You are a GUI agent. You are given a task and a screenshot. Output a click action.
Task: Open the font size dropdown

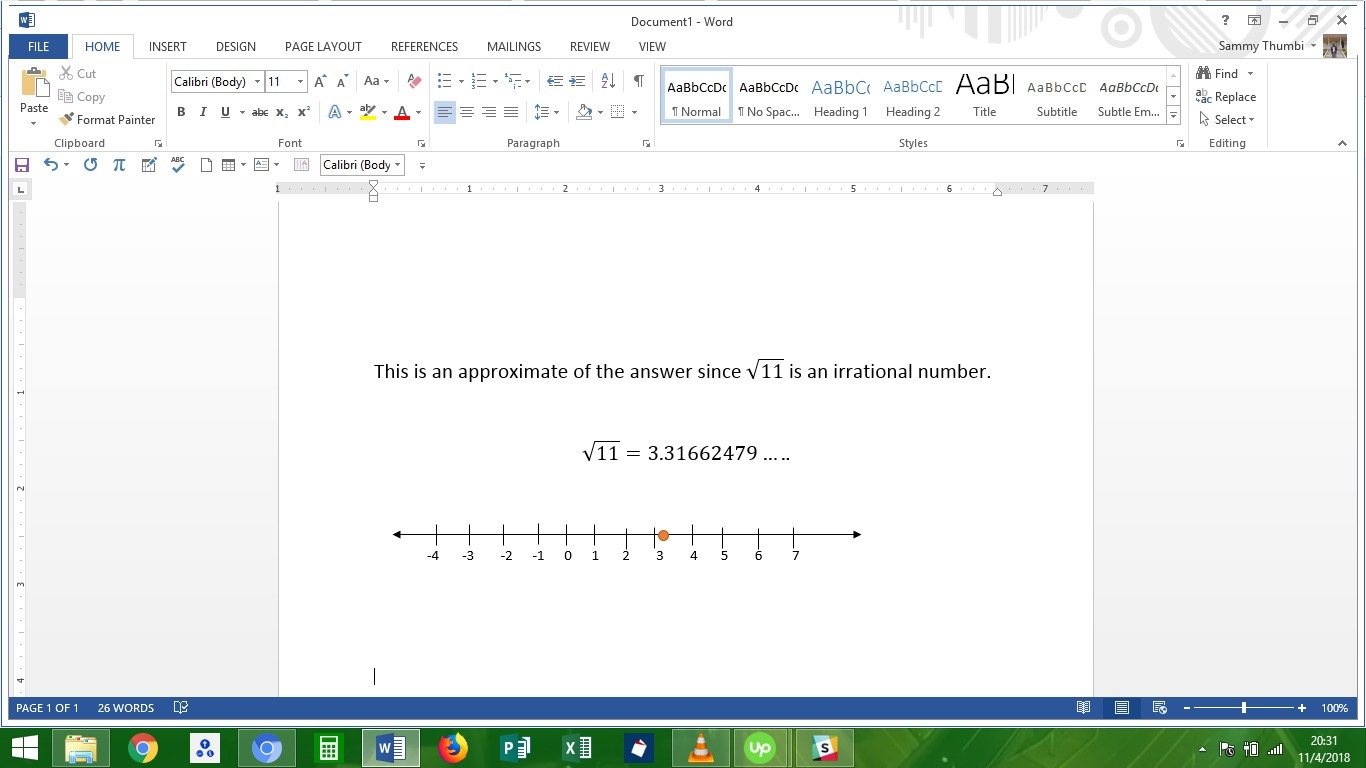tap(300, 82)
